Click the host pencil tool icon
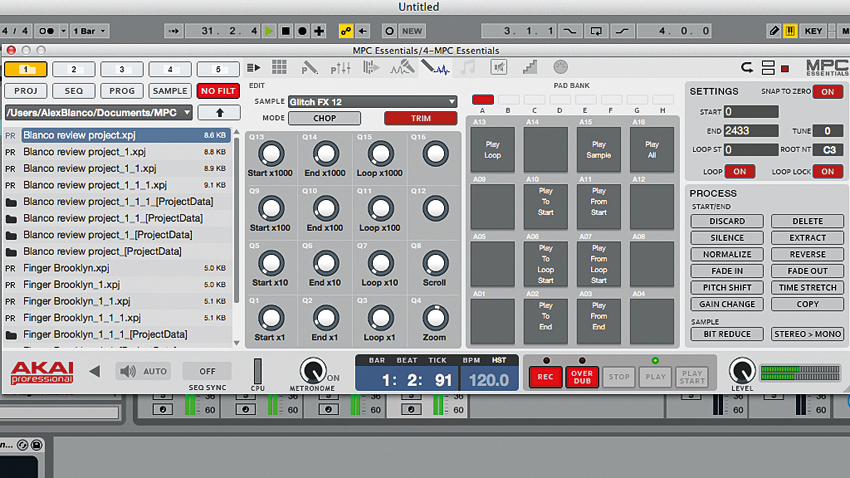The image size is (850, 478). (774, 31)
